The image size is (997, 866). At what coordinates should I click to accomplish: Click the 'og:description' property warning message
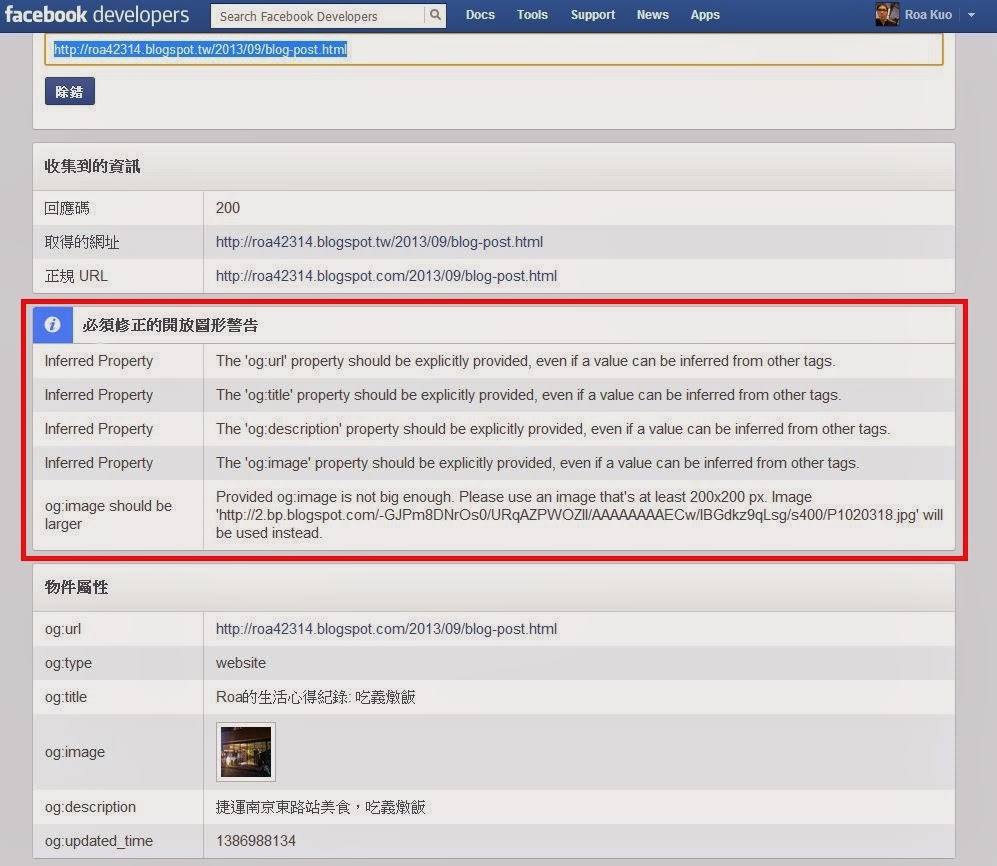tap(553, 429)
